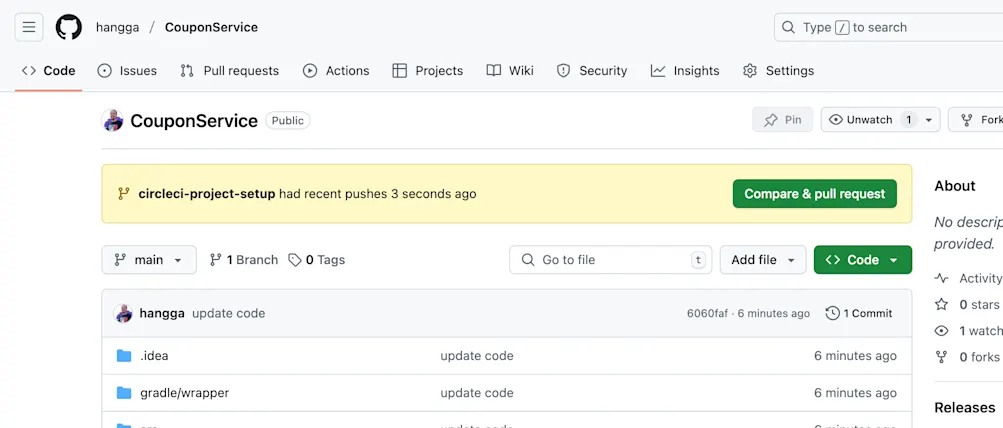Open the CouponService breadcrumb link
This screenshot has height=428, width=1003.
point(211,28)
